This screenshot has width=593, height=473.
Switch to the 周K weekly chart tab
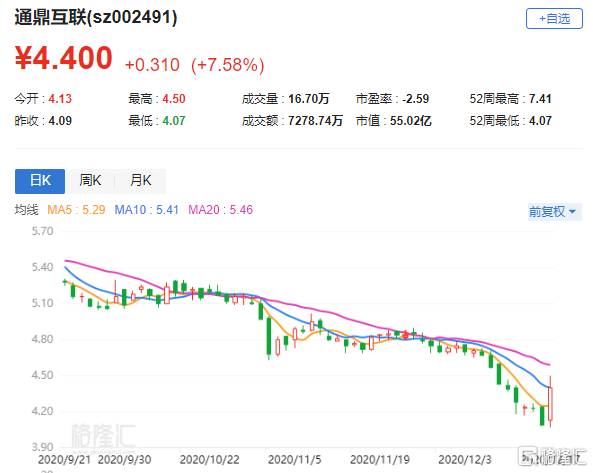pos(90,181)
